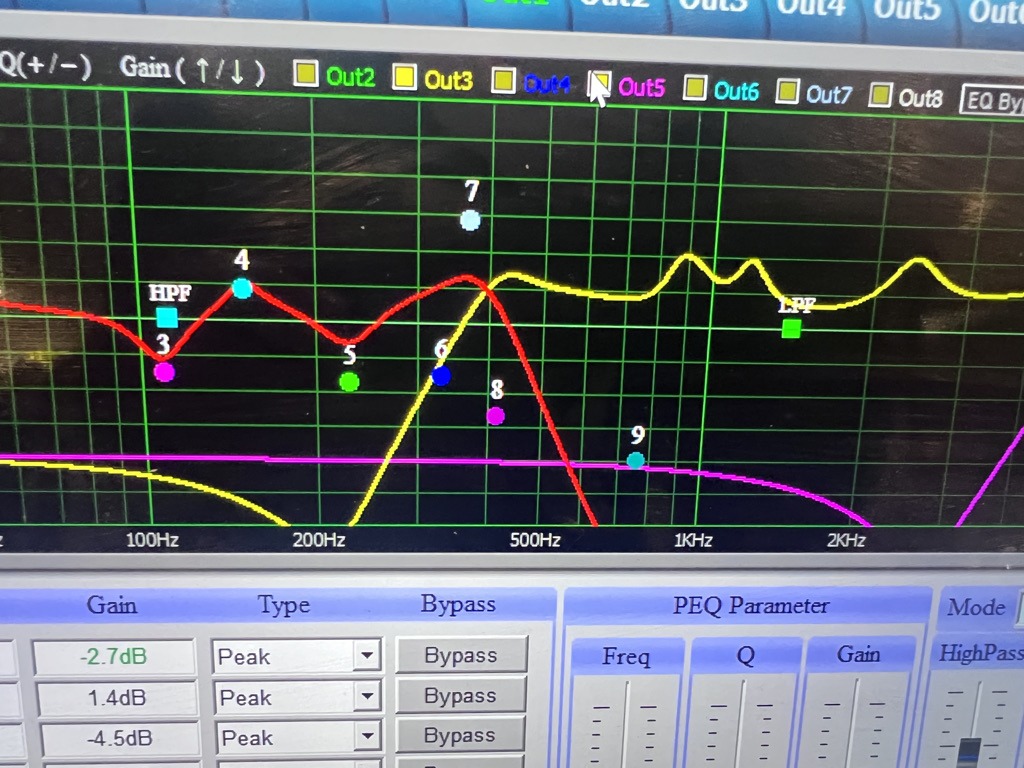This screenshot has width=1024, height=768.
Task: Select EQ node 7 light blue point
Action: click(470, 221)
